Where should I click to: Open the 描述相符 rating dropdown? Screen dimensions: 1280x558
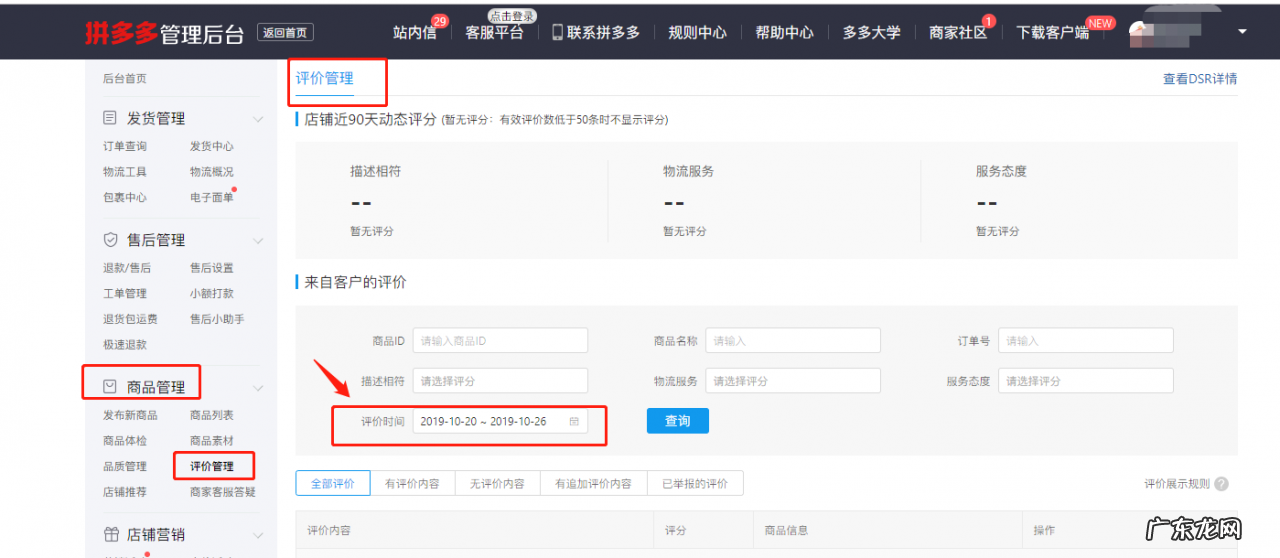500,381
